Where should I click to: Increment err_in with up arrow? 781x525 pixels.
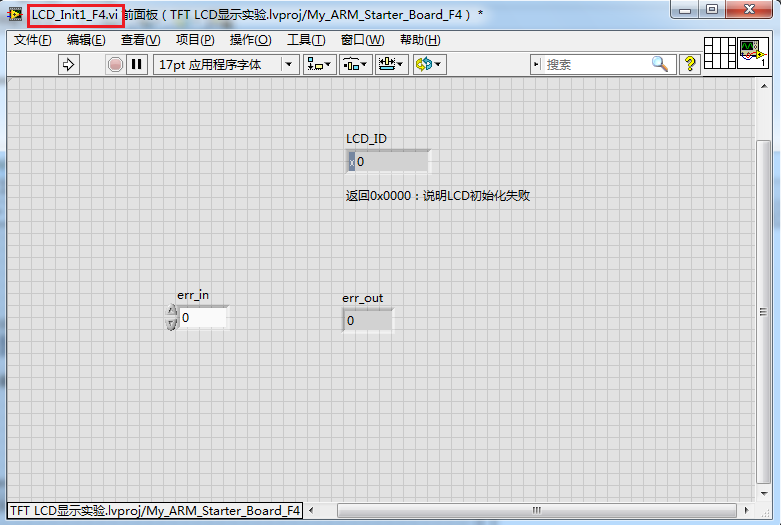(171, 311)
